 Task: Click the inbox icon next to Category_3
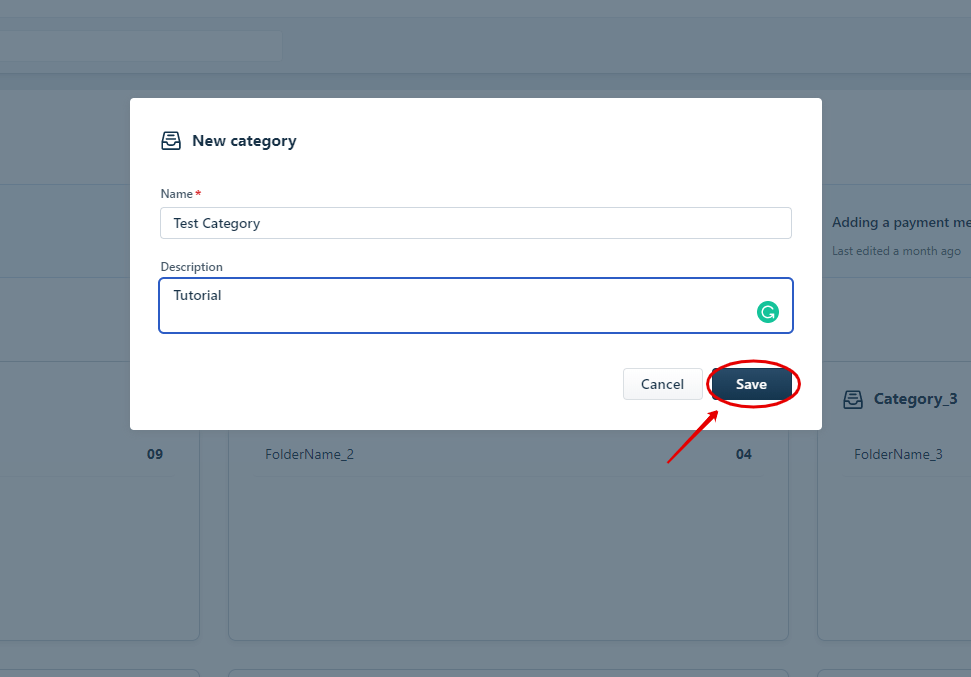pos(853,400)
